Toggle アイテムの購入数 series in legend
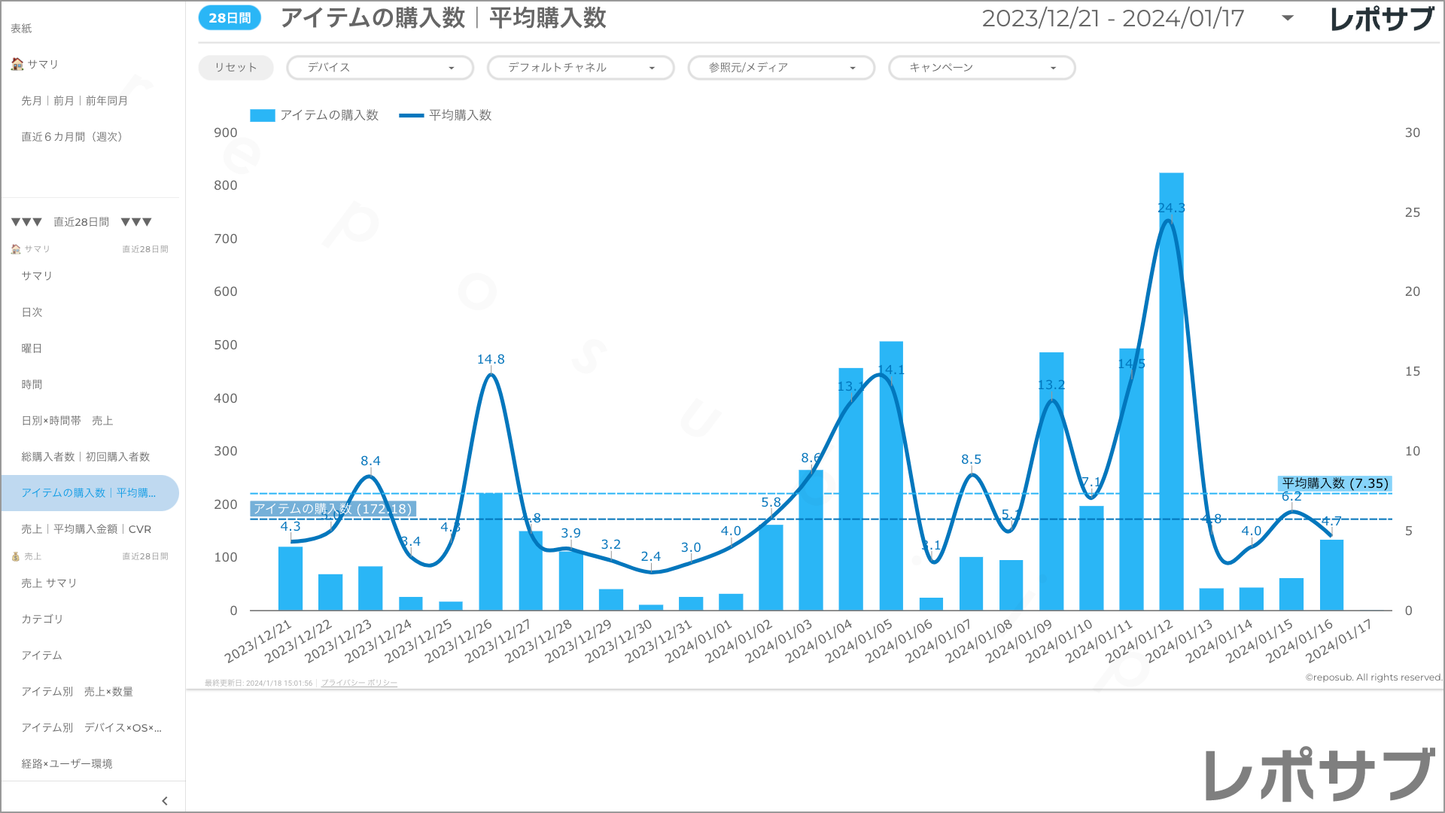1445x813 pixels. (314, 115)
